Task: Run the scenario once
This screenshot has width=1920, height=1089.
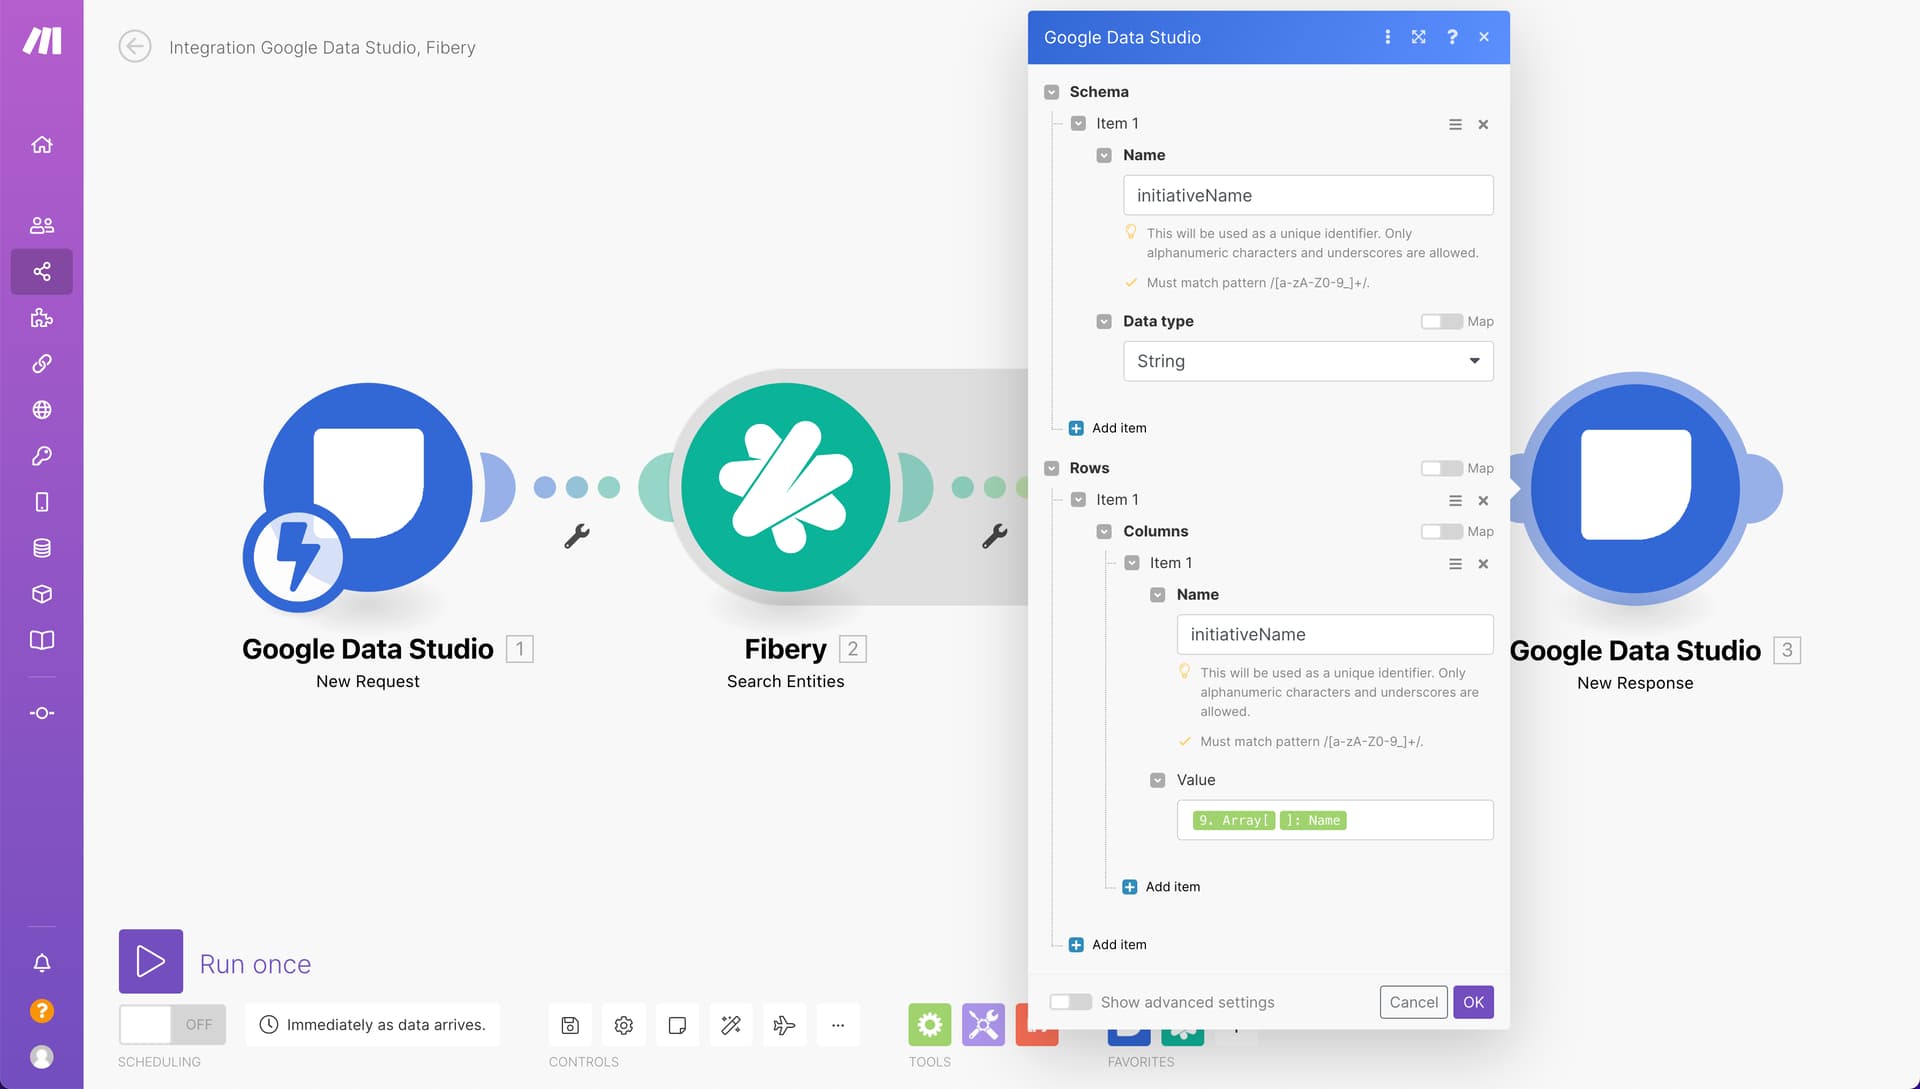Action: 151,961
